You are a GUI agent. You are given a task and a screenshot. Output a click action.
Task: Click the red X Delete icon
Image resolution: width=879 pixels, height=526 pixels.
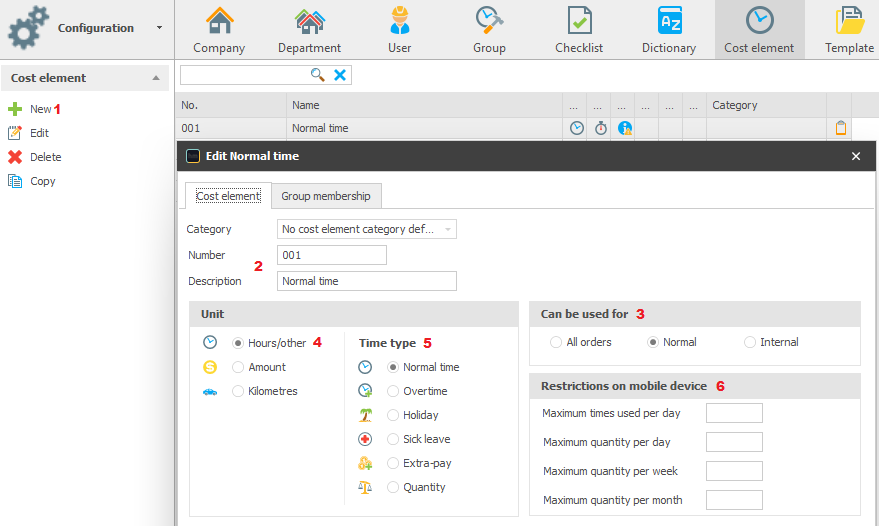coord(15,157)
